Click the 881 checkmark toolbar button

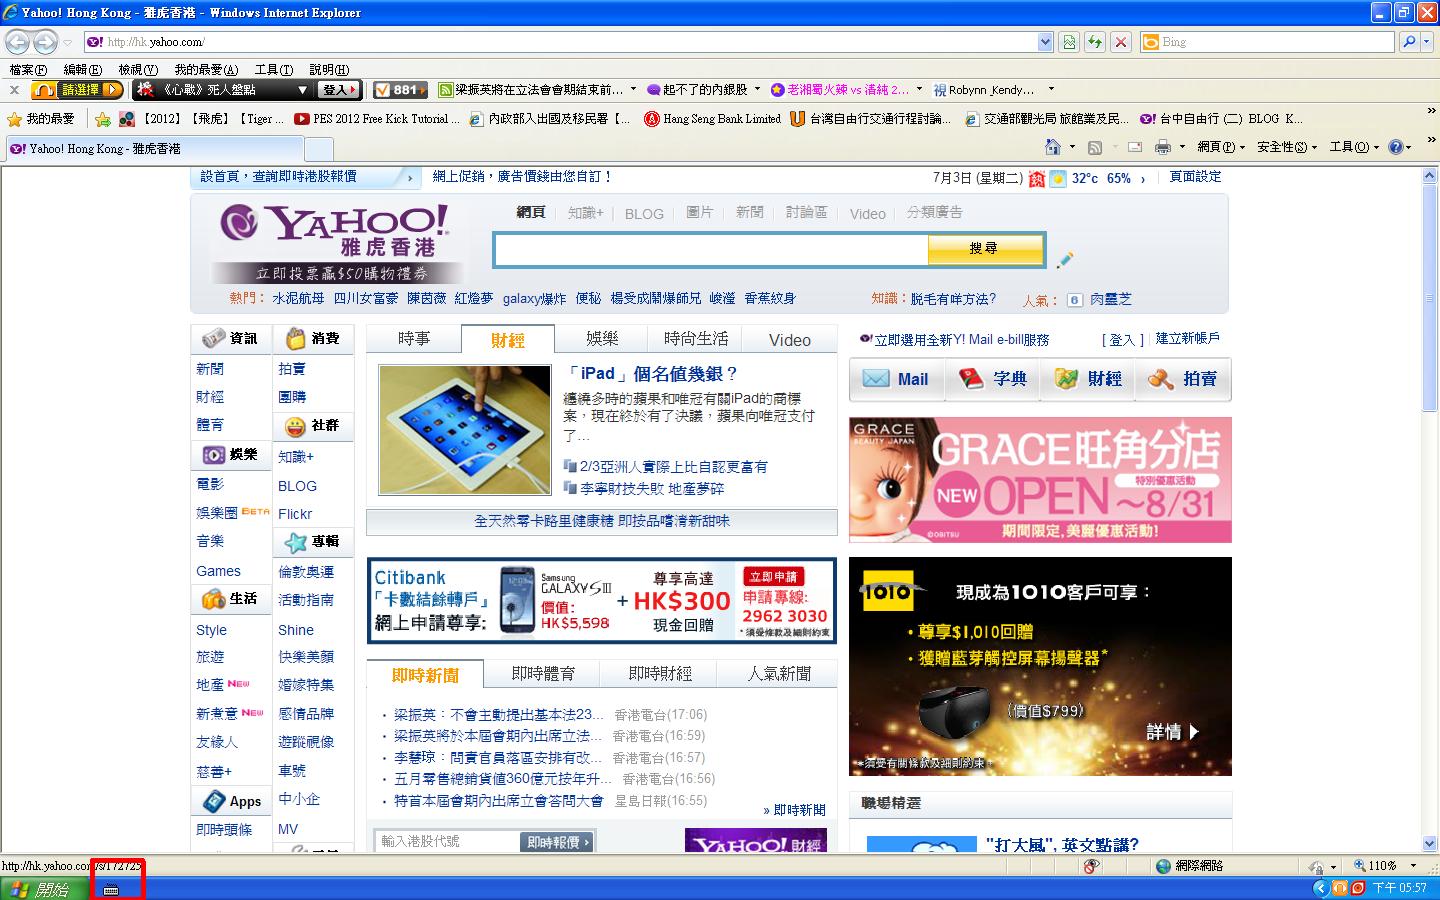[399, 90]
